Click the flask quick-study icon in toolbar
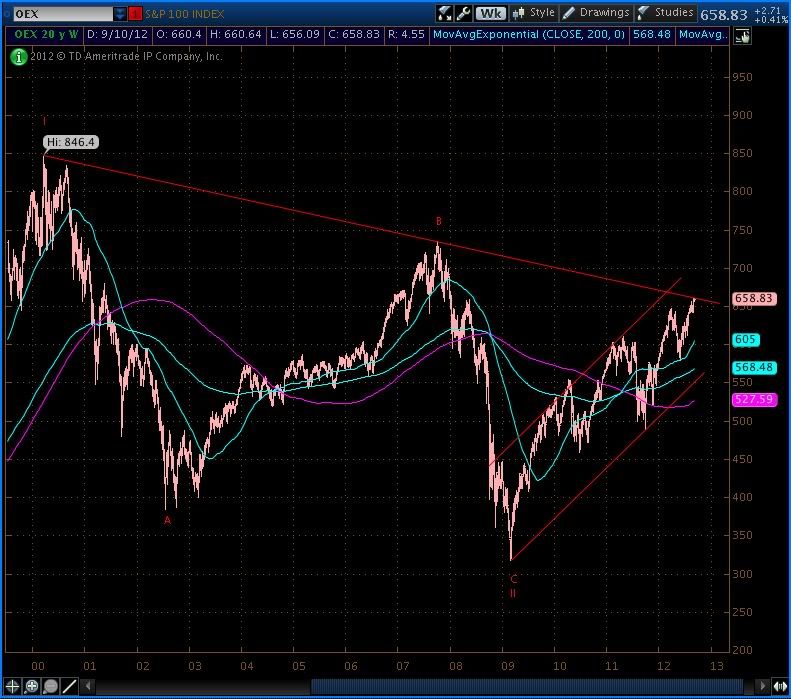 tap(445, 13)
